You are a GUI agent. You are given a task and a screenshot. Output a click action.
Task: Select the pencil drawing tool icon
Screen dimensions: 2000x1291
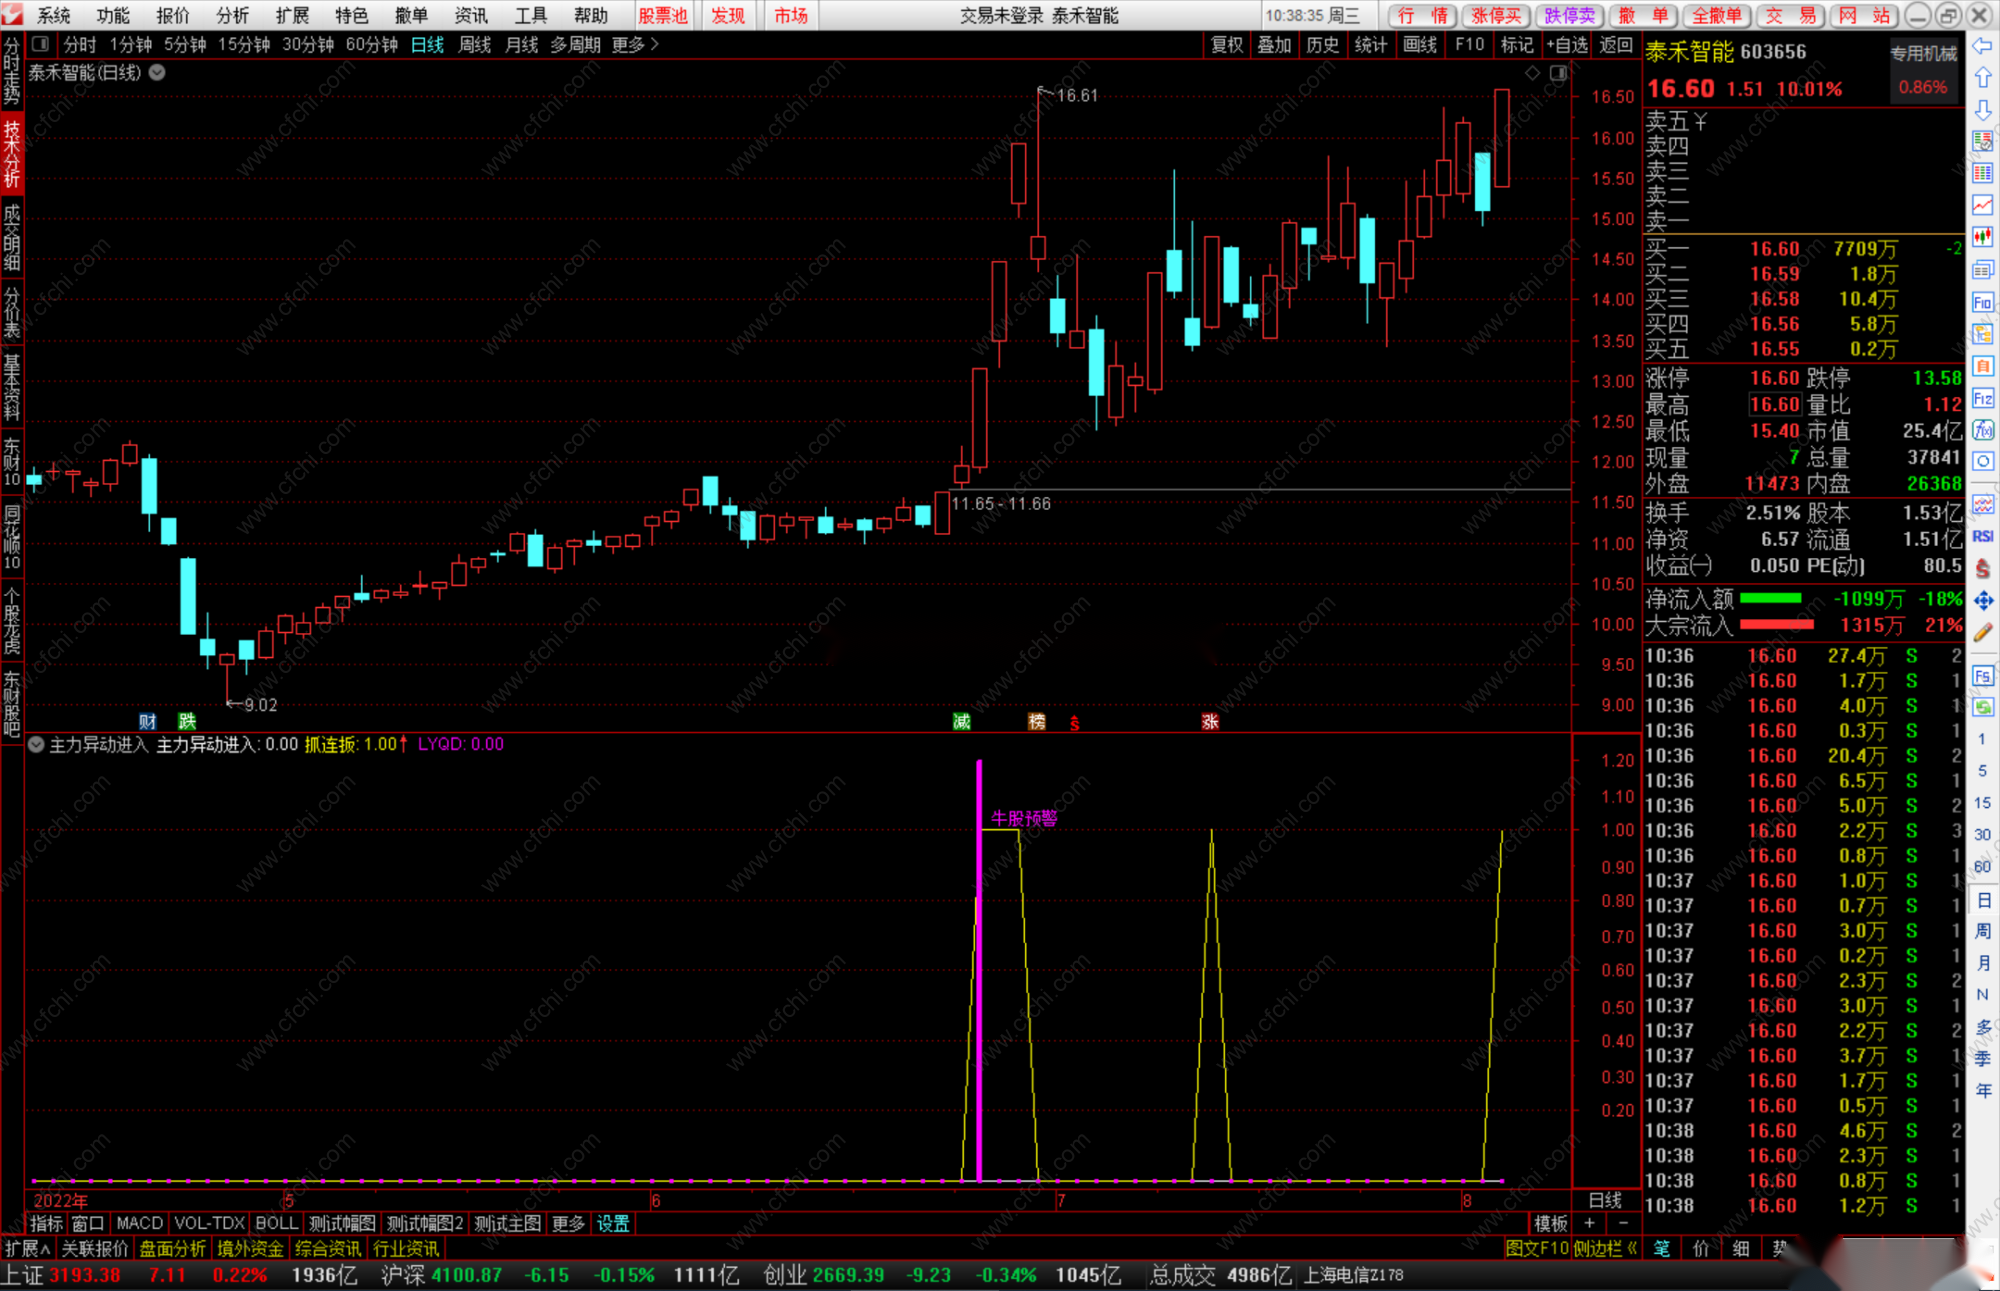1983,632
